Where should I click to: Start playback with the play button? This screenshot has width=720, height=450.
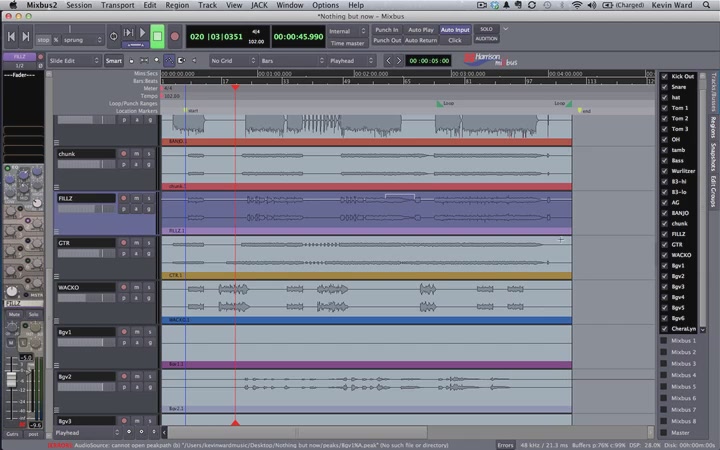(x=142, y=33)
